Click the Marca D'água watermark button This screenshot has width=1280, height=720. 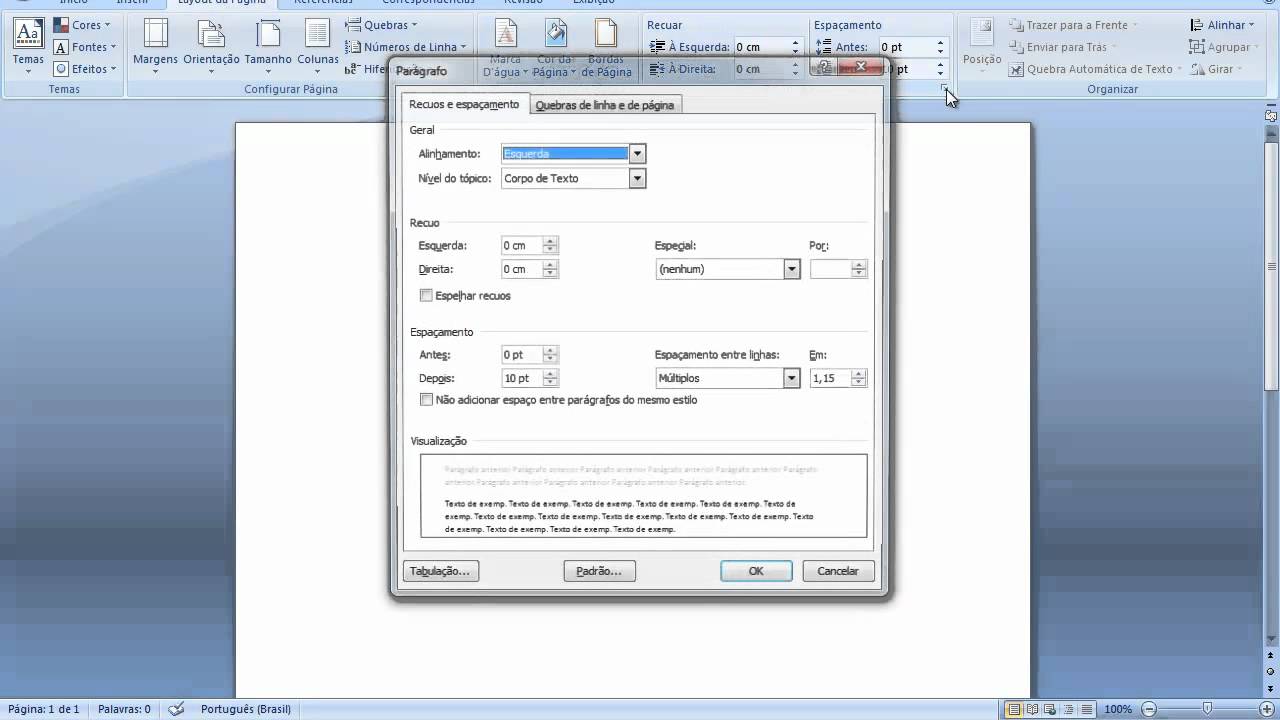506,46
